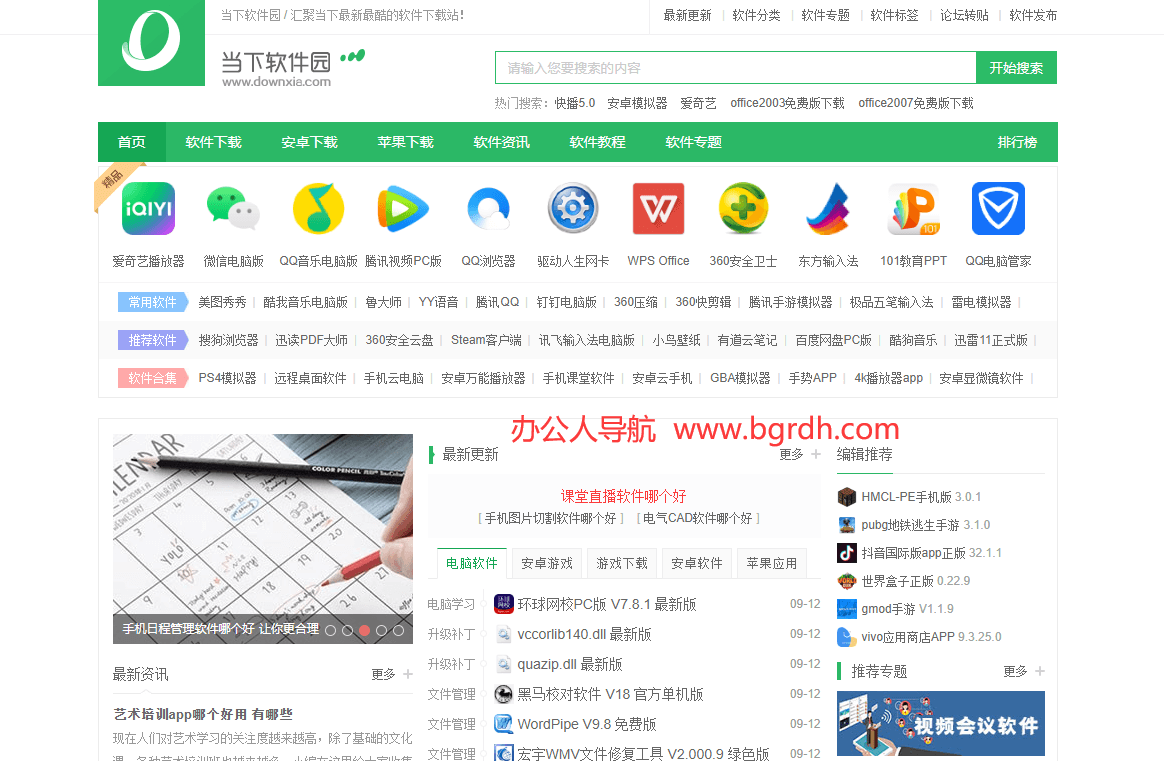Click the search input box

point(735,67)
